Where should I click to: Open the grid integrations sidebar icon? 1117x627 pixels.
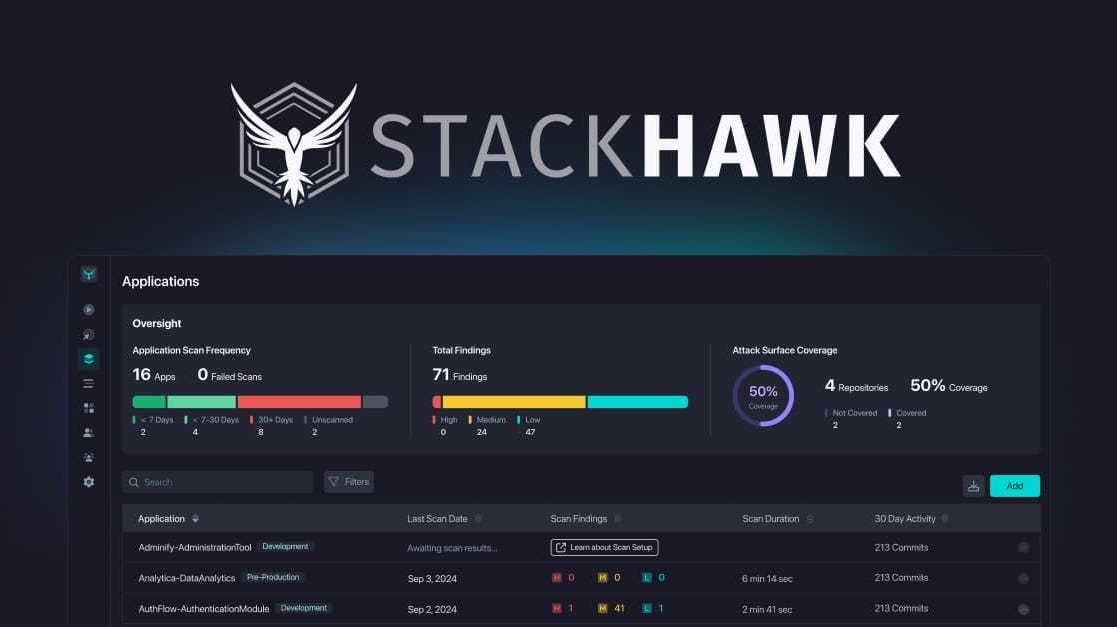pos(88,408)
